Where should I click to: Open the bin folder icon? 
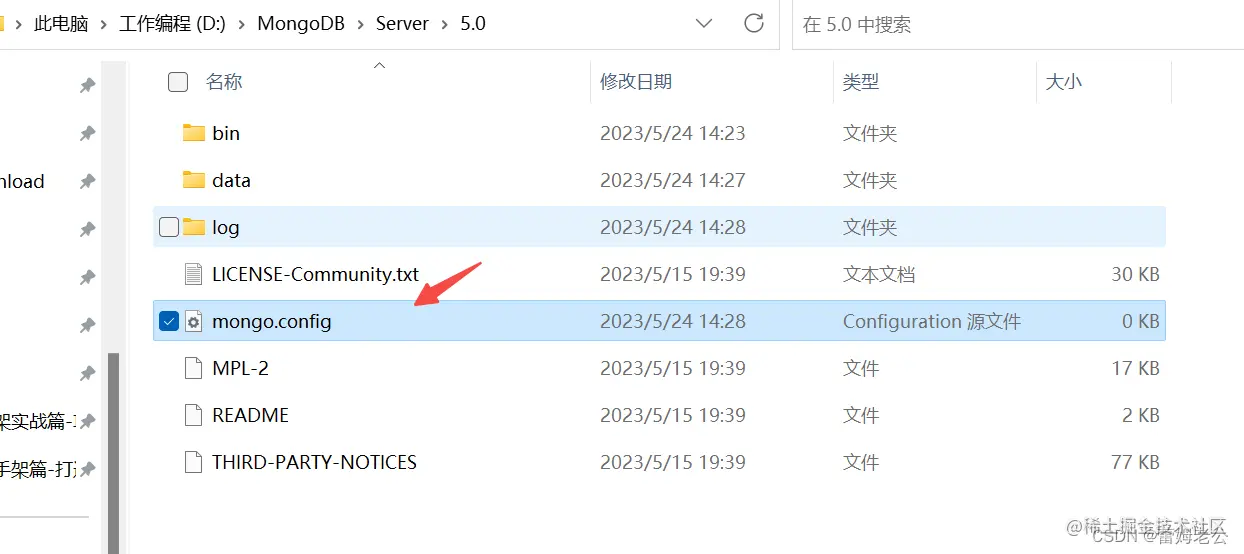(194, 133)
